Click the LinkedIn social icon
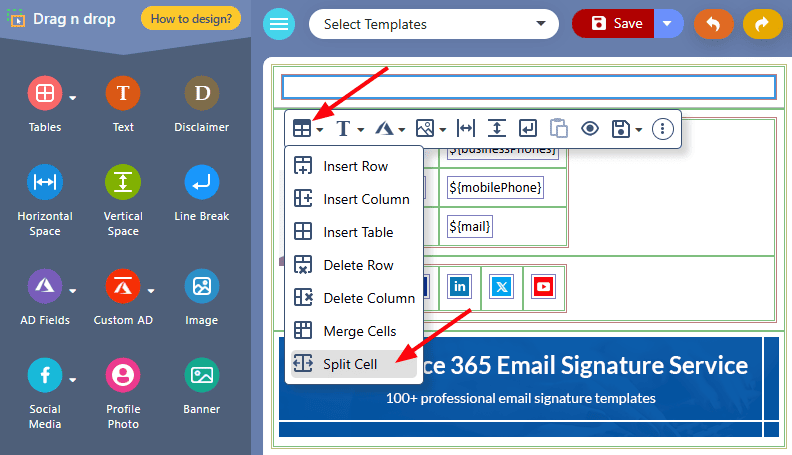 (x=459, y=287)
